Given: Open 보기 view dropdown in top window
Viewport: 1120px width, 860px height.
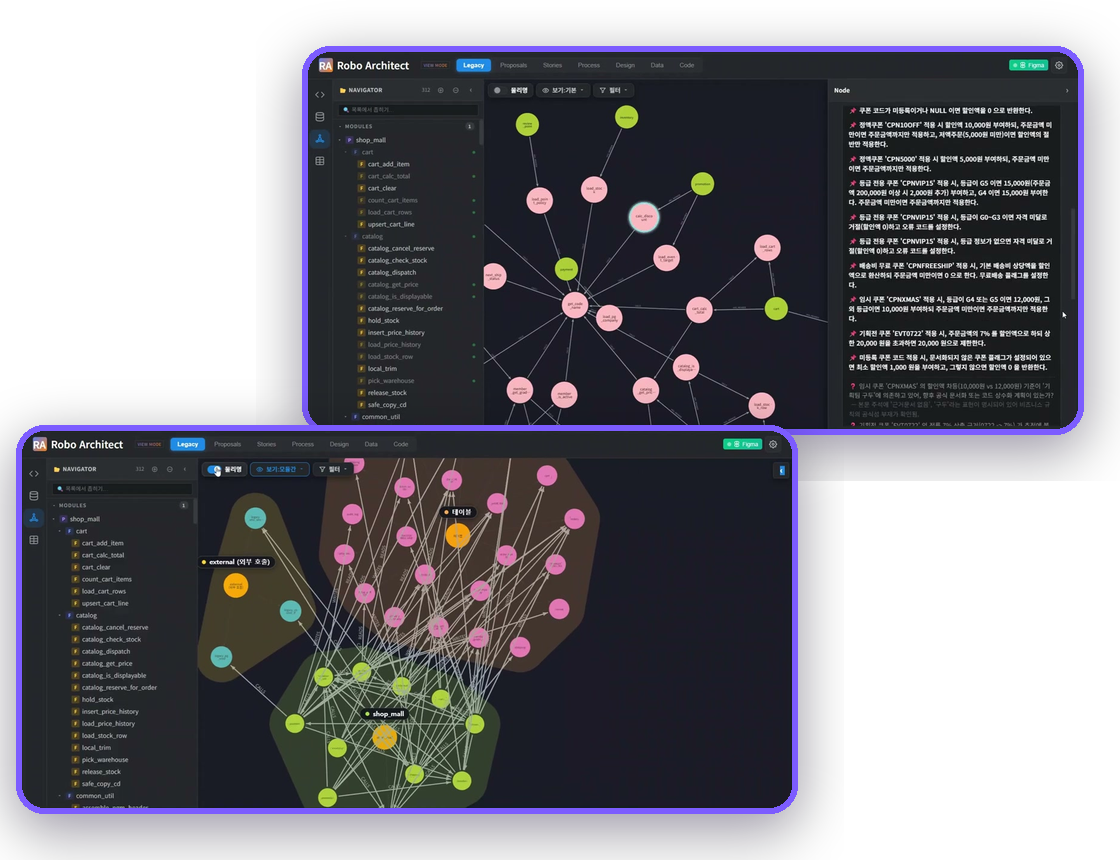Looking at the screenshot, I should [x=564, y=90].
